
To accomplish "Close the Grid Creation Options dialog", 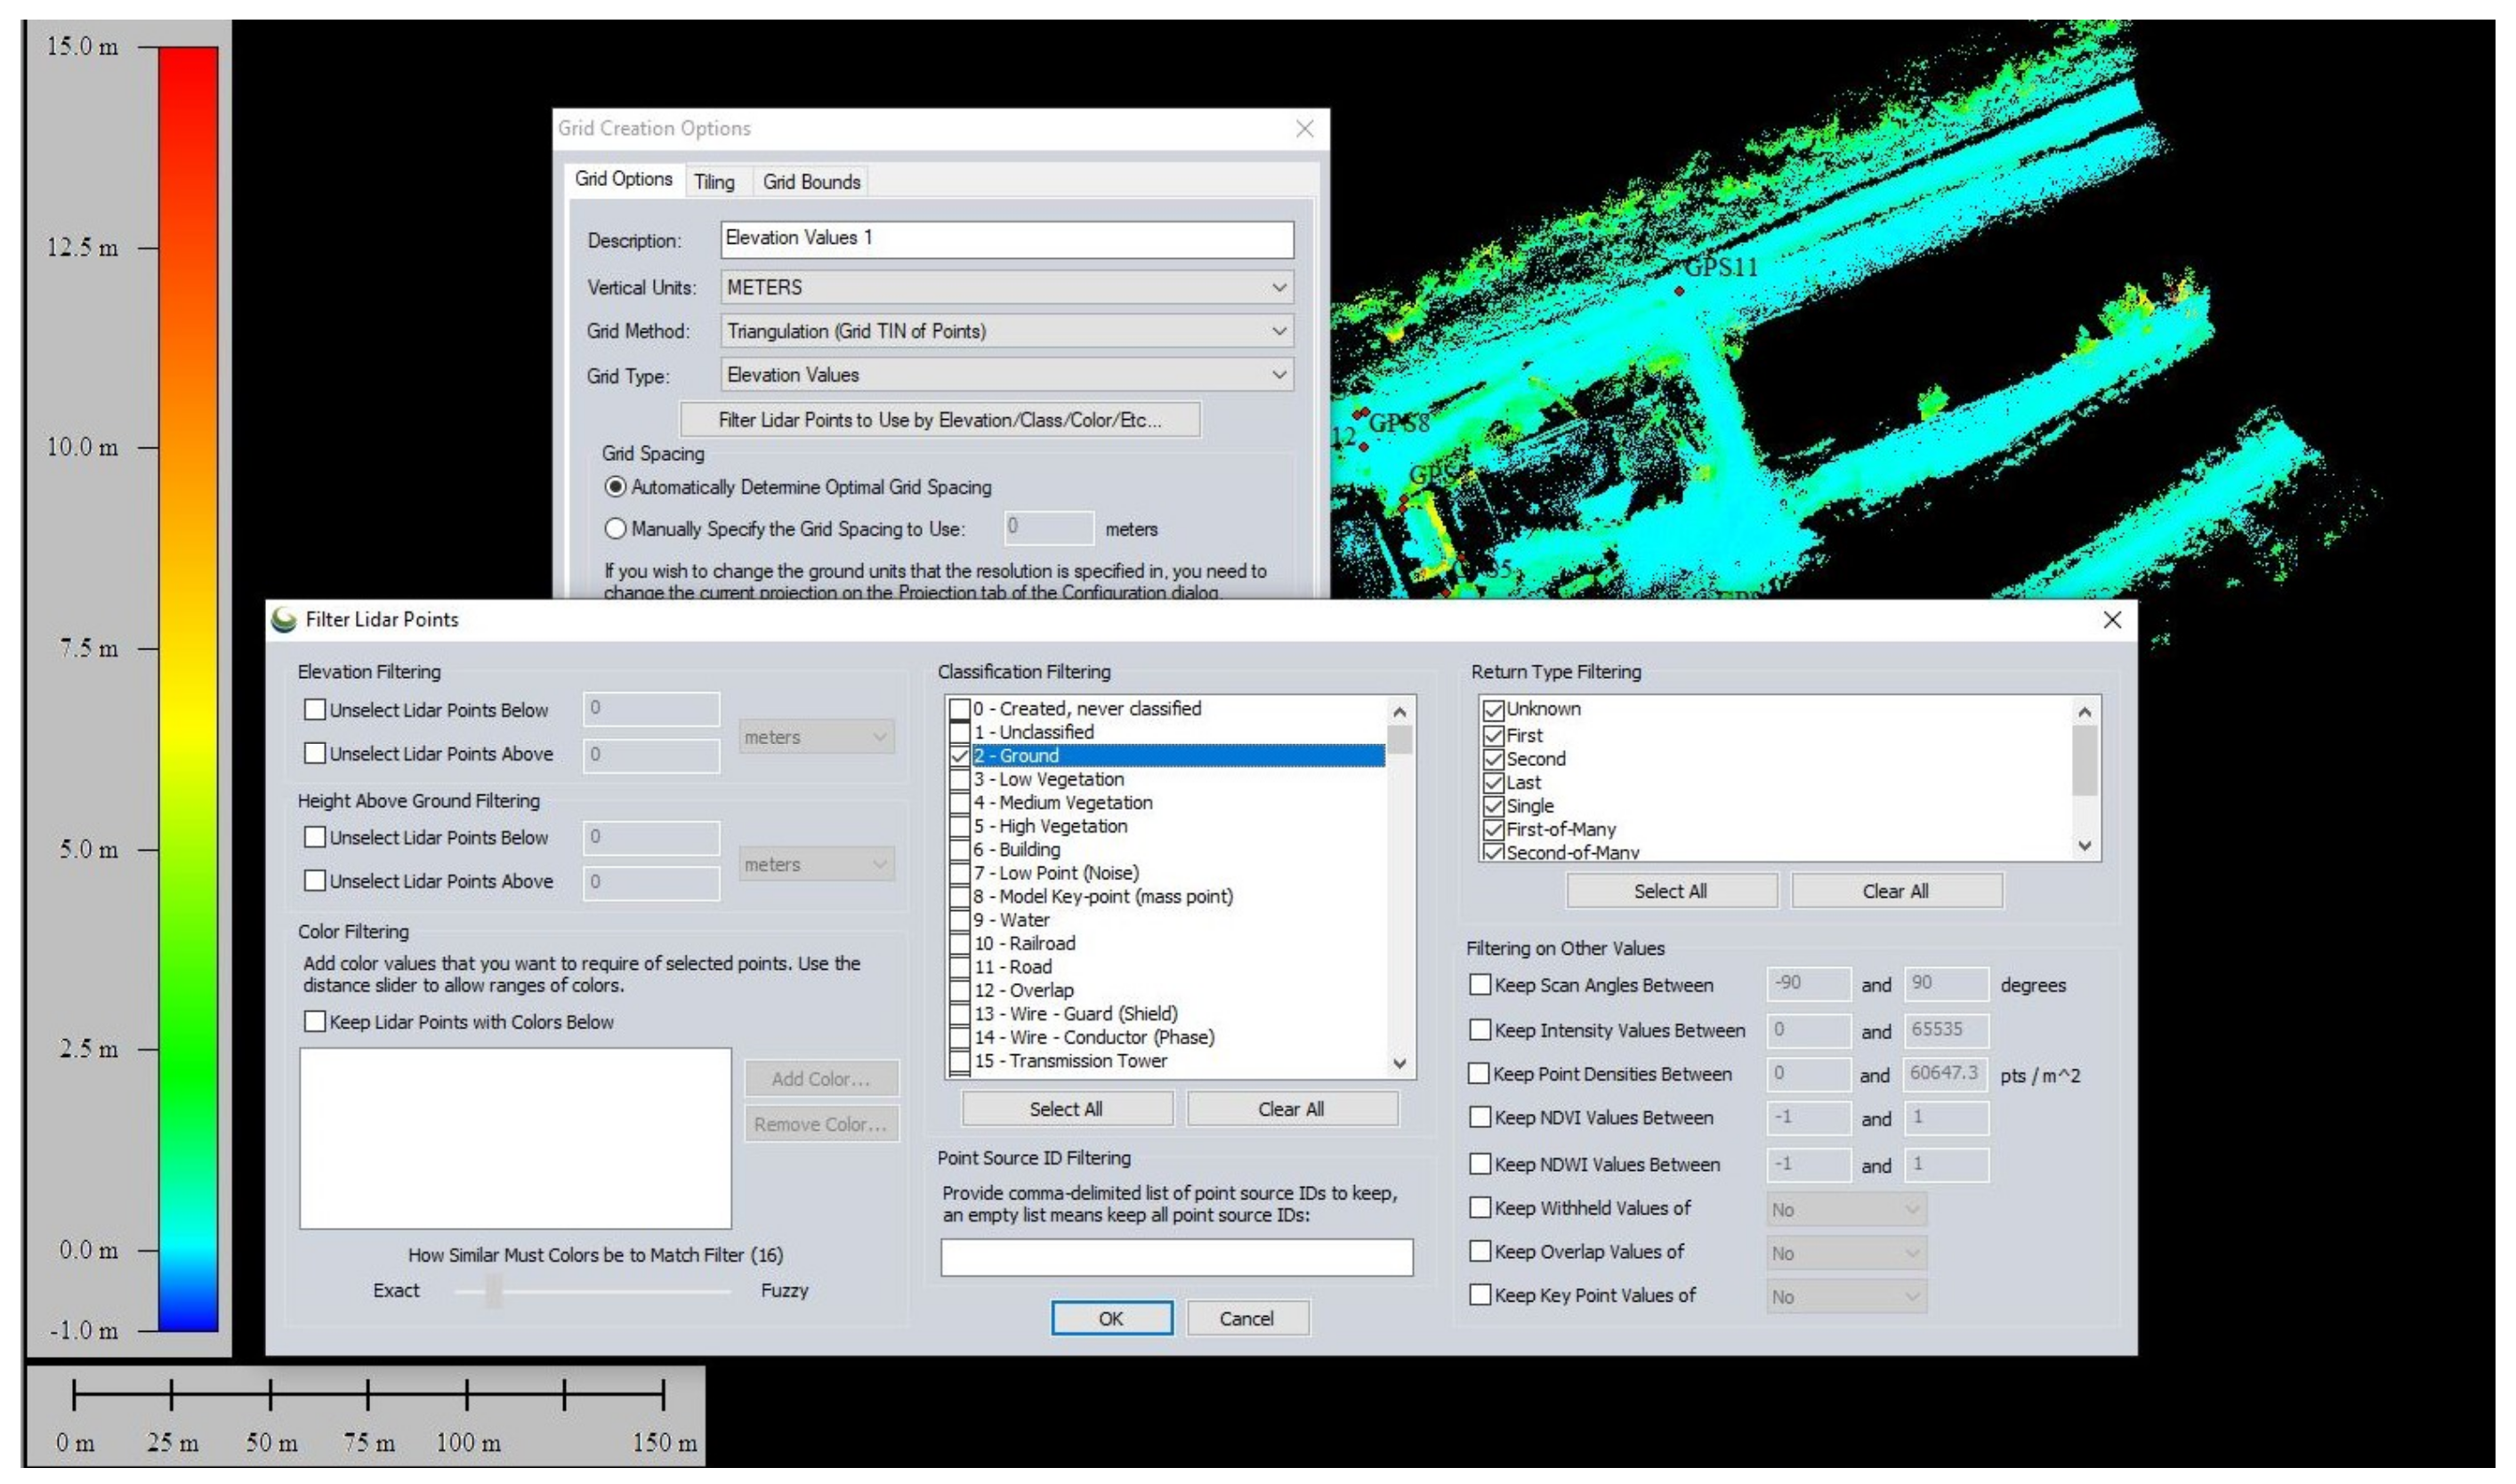I will 1304,129.
